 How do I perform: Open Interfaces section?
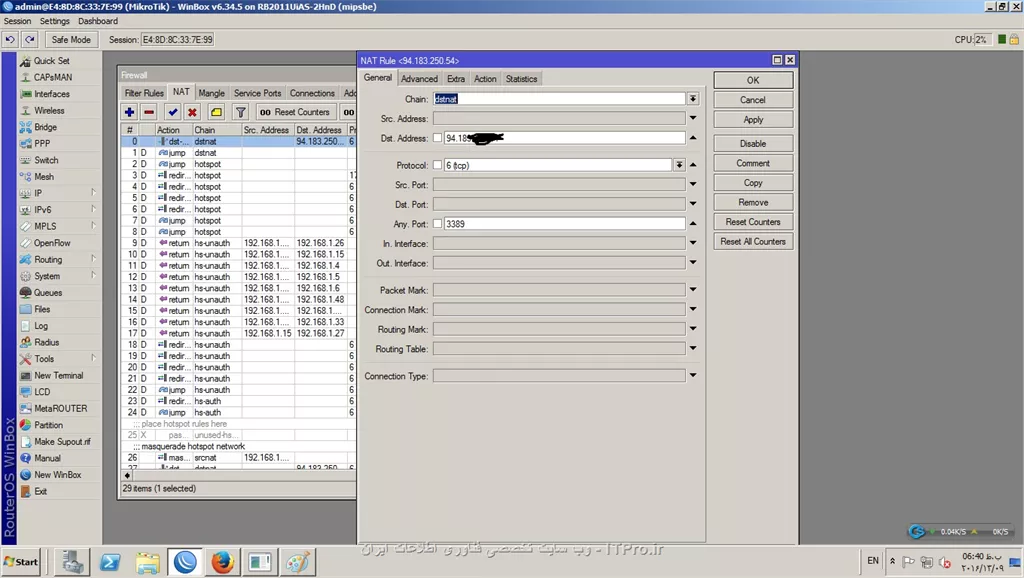pyautogui.click(x=52, y=94)
